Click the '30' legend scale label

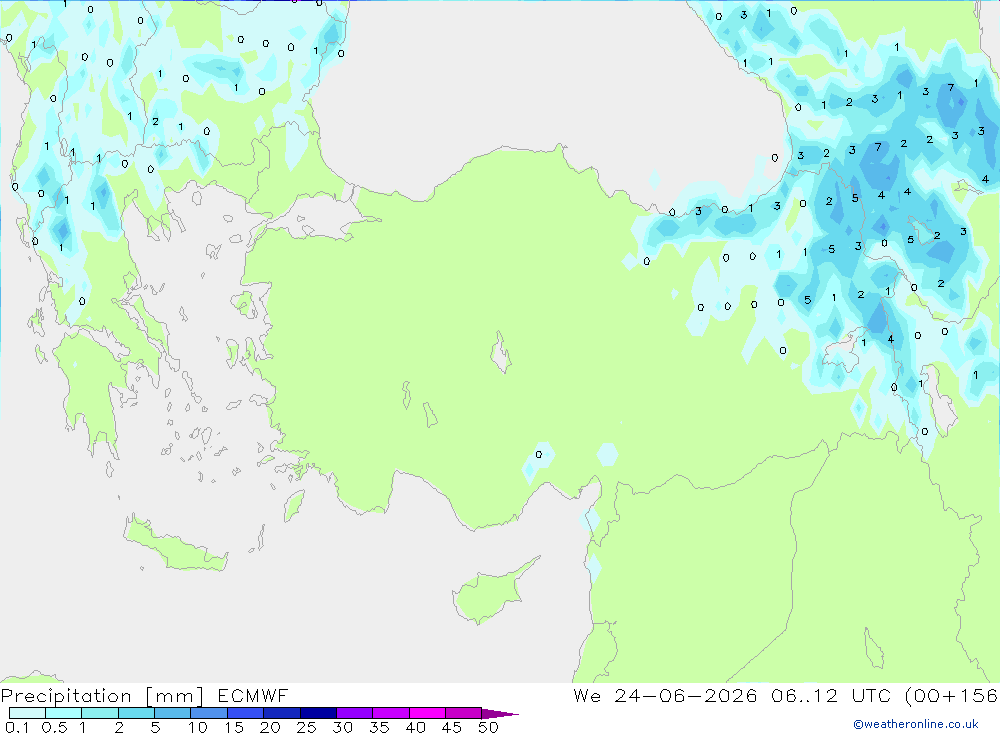click(342, 727)
